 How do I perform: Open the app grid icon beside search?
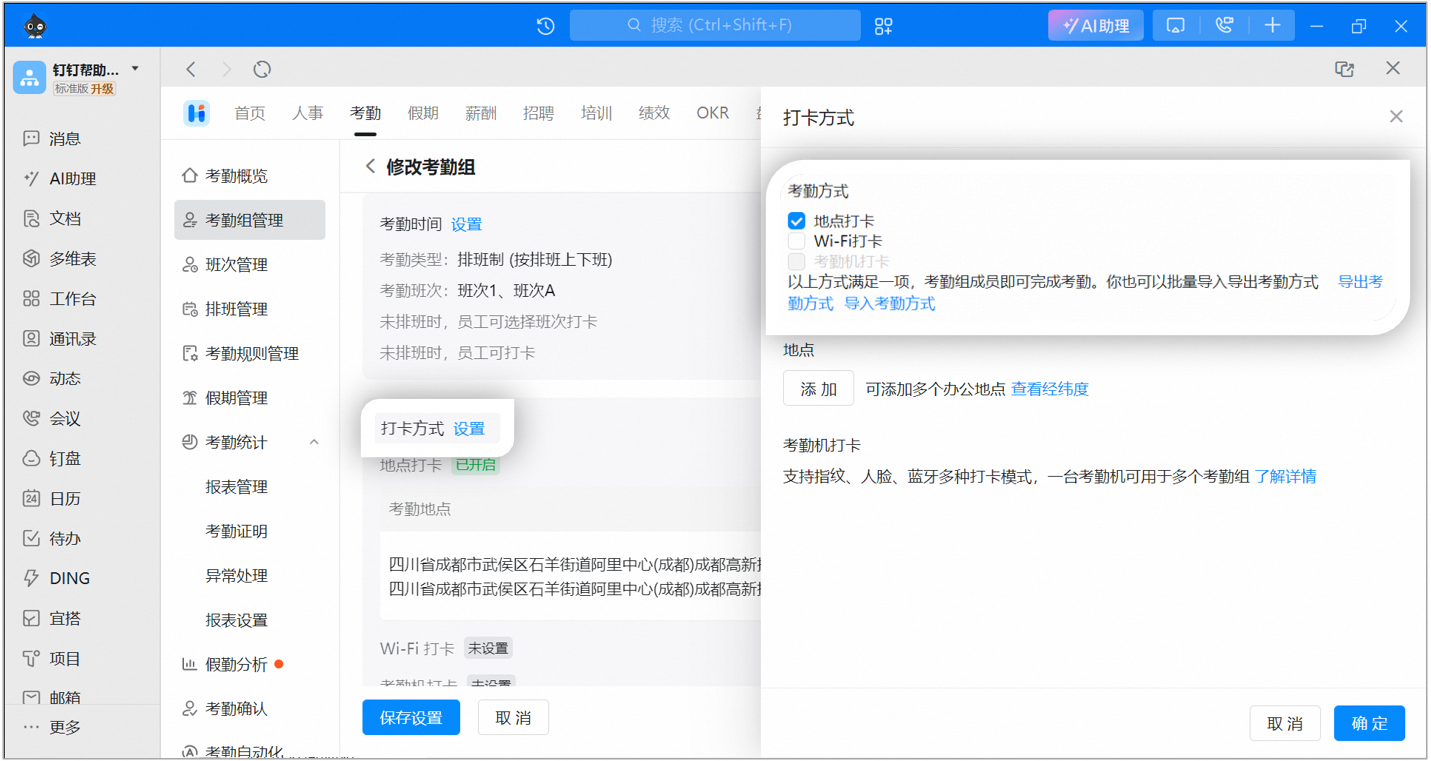[x=883, y=26]
